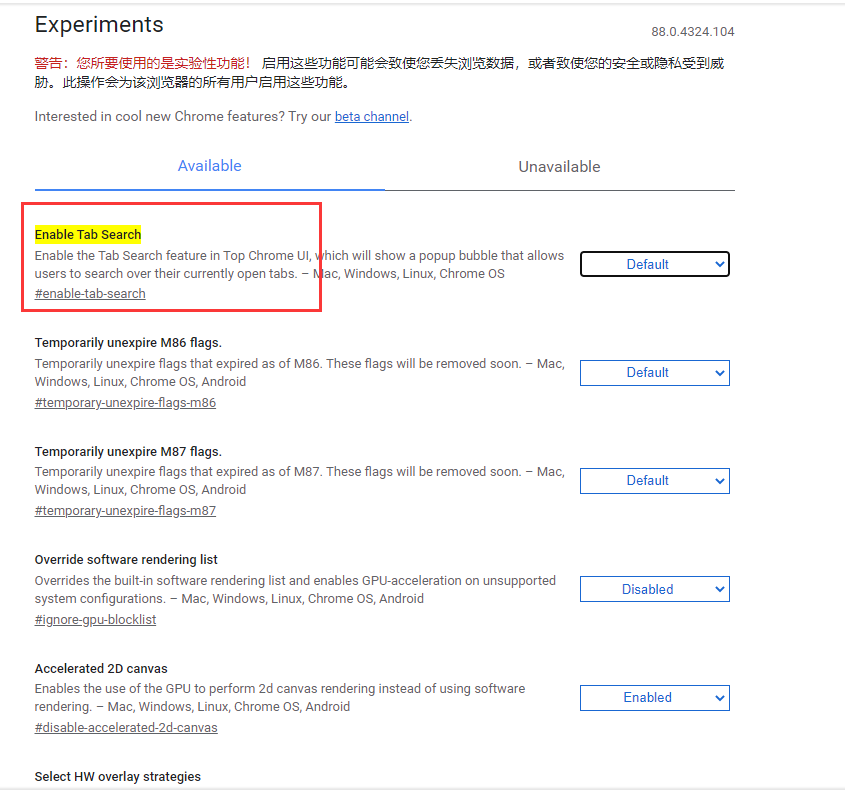
Task: Click the chevron on the Disabled dropdown
Action: tap(717, 589)
